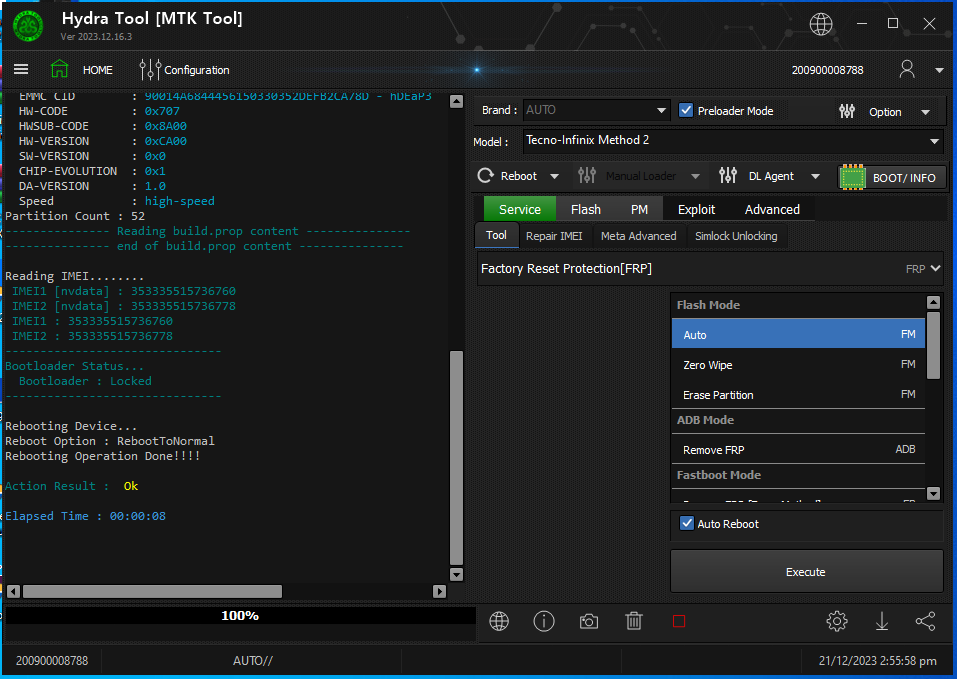
Task: Switch to the PM tab
Action: point(639,209)
